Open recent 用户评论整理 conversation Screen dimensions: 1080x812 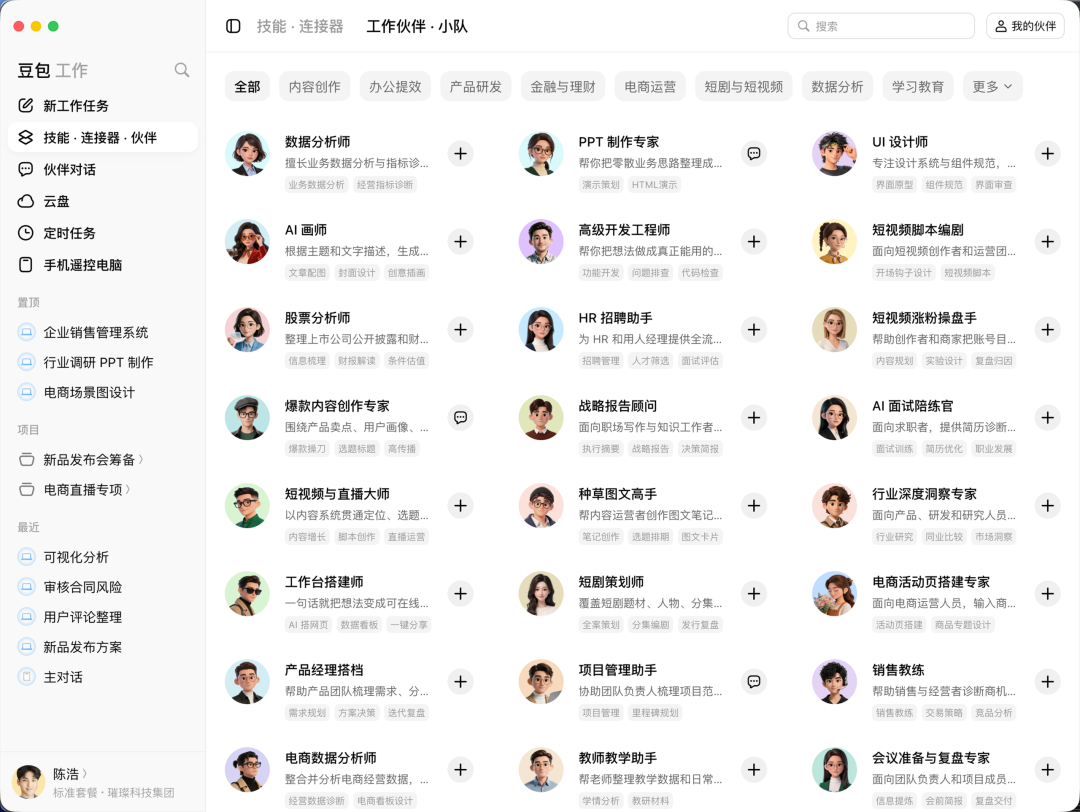103,617
